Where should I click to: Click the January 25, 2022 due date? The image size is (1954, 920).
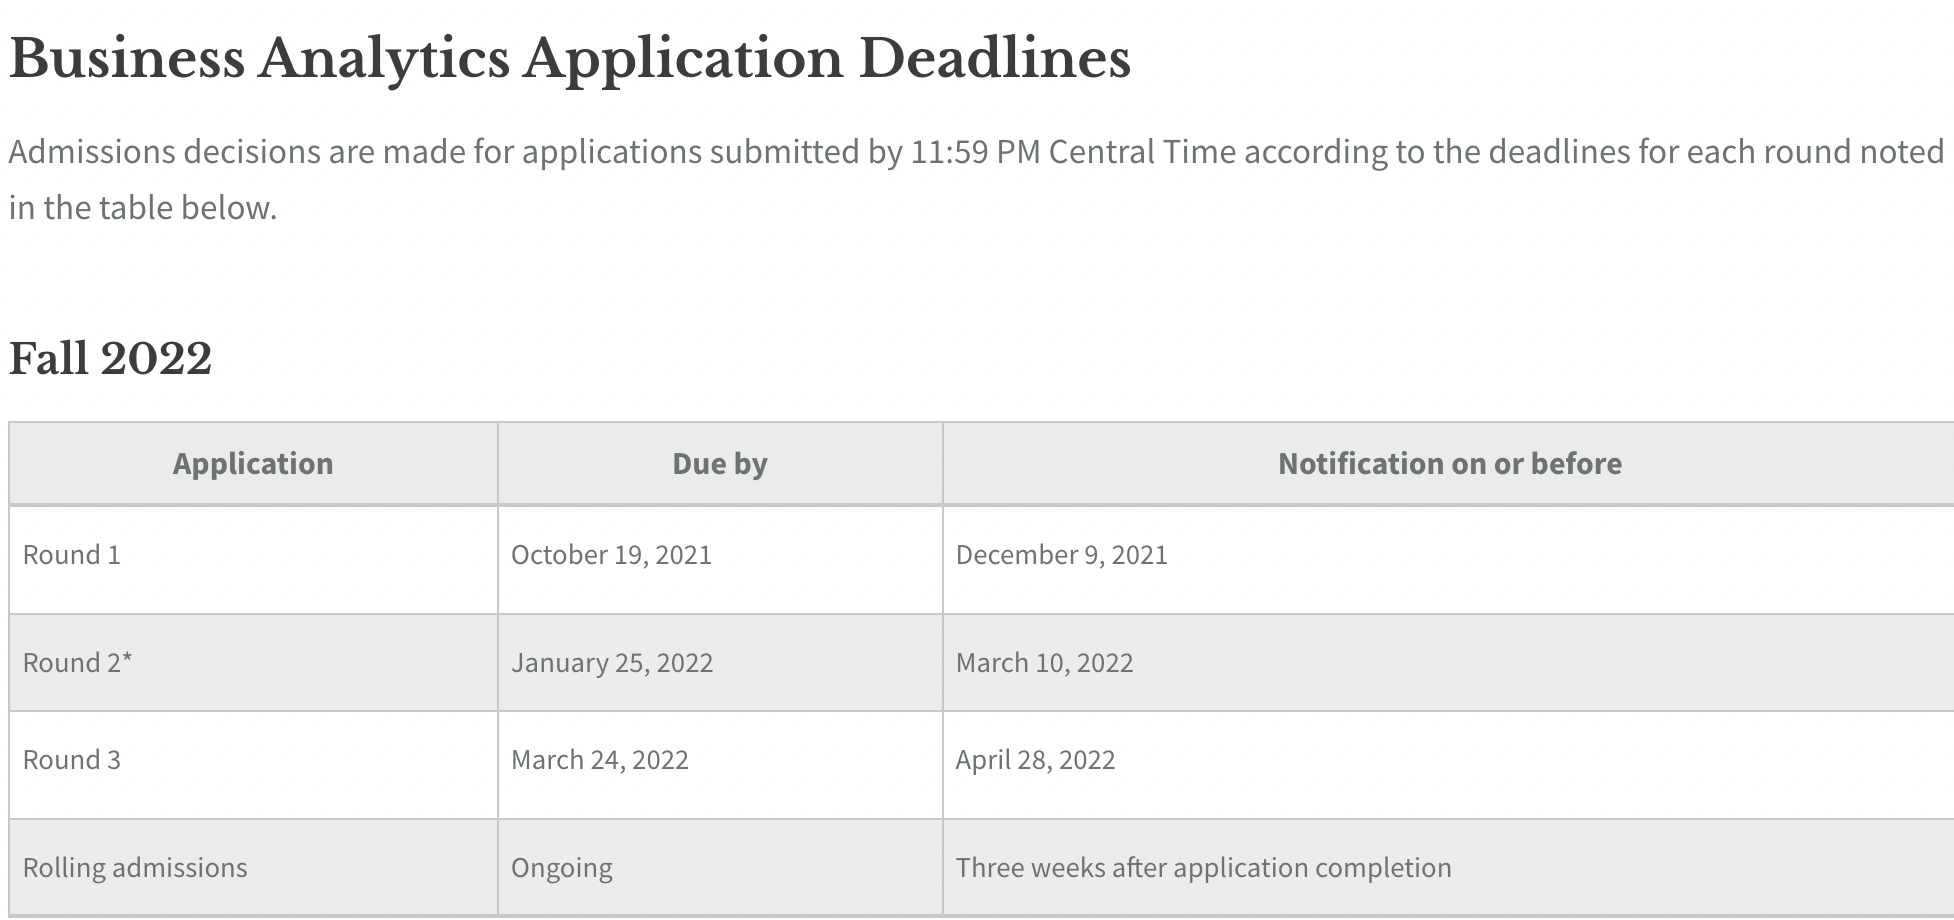[x=612, y=663]
